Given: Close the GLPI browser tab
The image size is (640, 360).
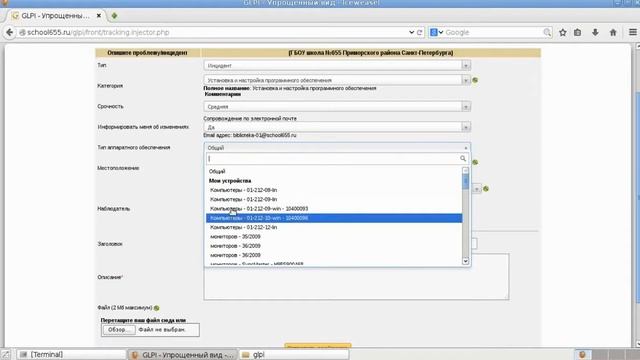Looking at the screenshot, I should 99,16.
